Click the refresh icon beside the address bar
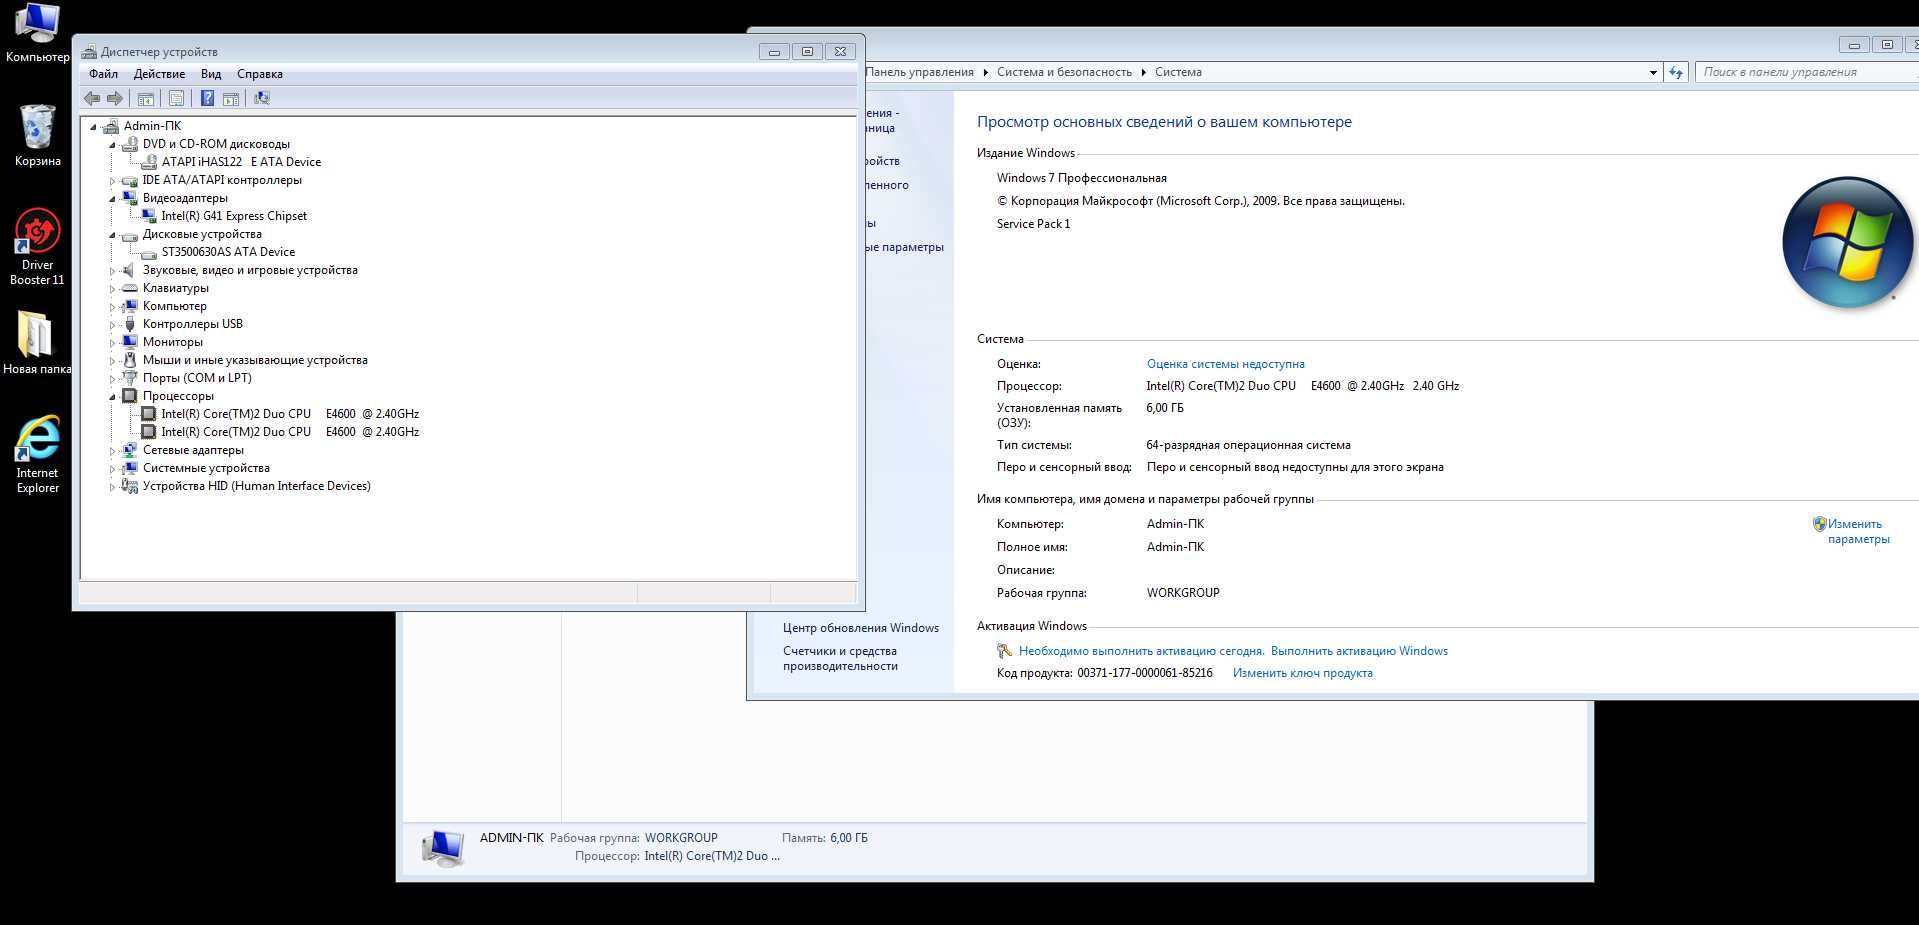1919x925 pixels. point(1676,72)
